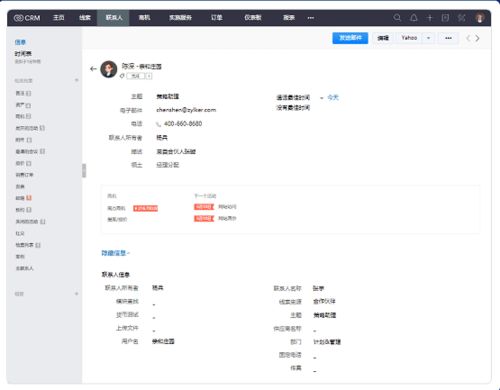Screen dimensions: 500x390
Task: Go back using the left arrow beside contact photo
Action: coord(93,69)
